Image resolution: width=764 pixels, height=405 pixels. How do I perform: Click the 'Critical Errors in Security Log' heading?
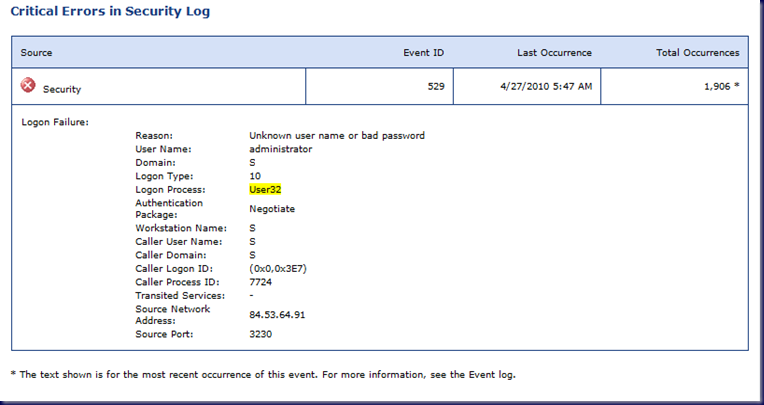110,11
